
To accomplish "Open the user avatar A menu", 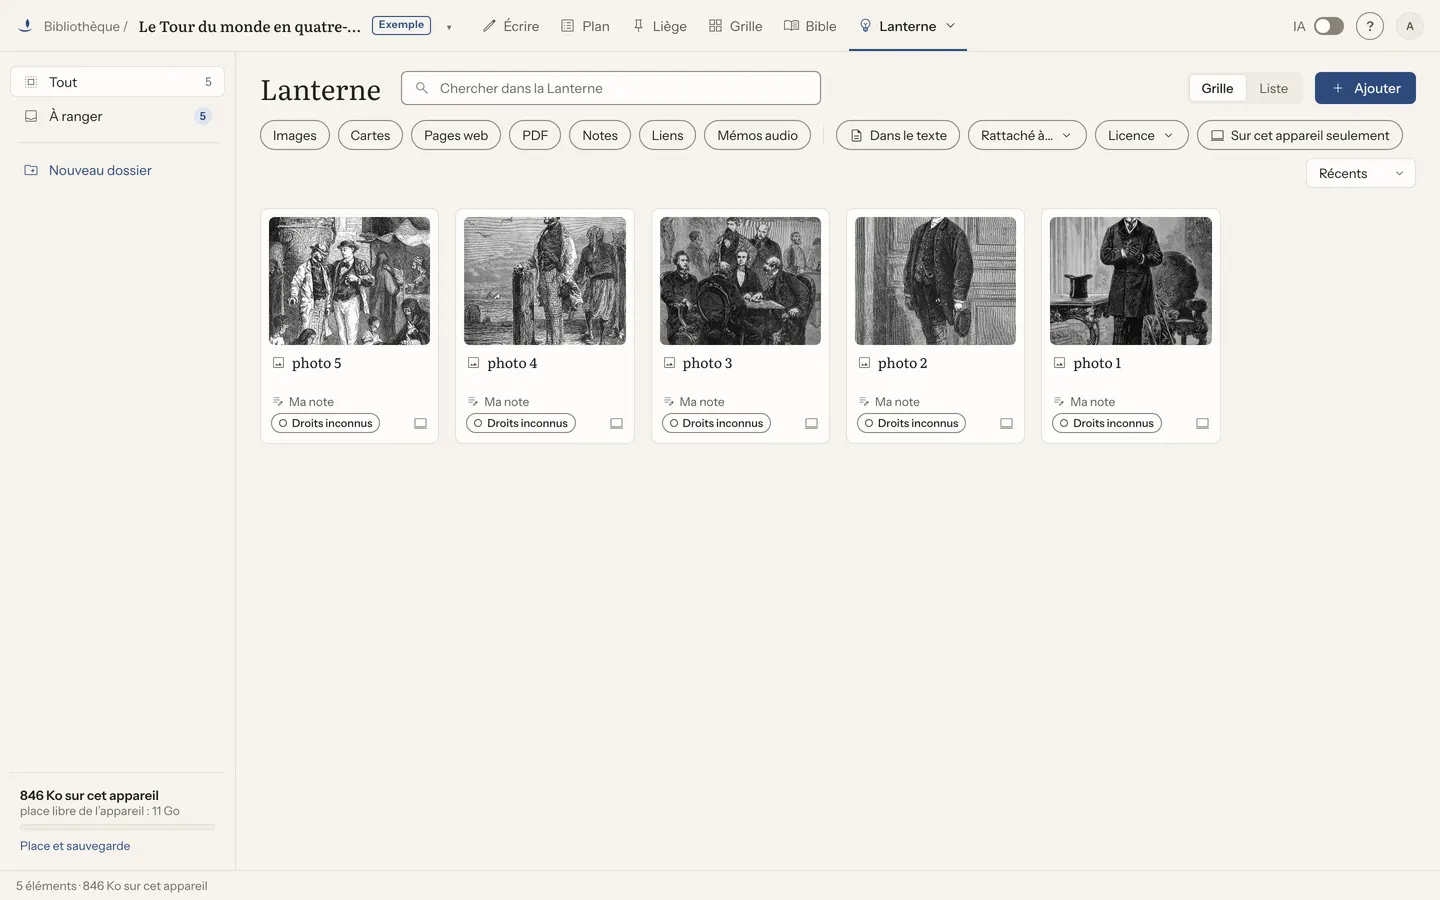I will point(1410,26).
